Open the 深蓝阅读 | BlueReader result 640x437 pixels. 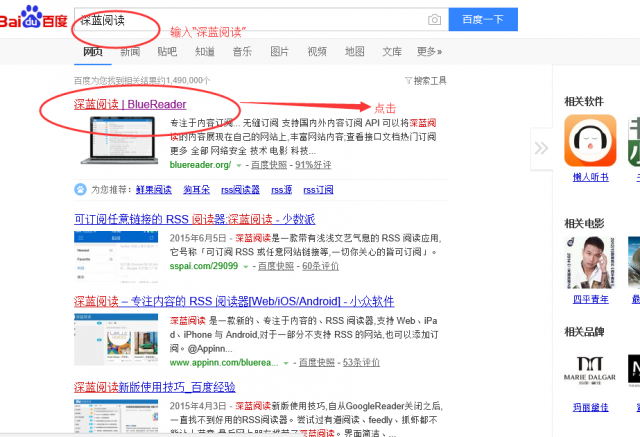(130, 104)
